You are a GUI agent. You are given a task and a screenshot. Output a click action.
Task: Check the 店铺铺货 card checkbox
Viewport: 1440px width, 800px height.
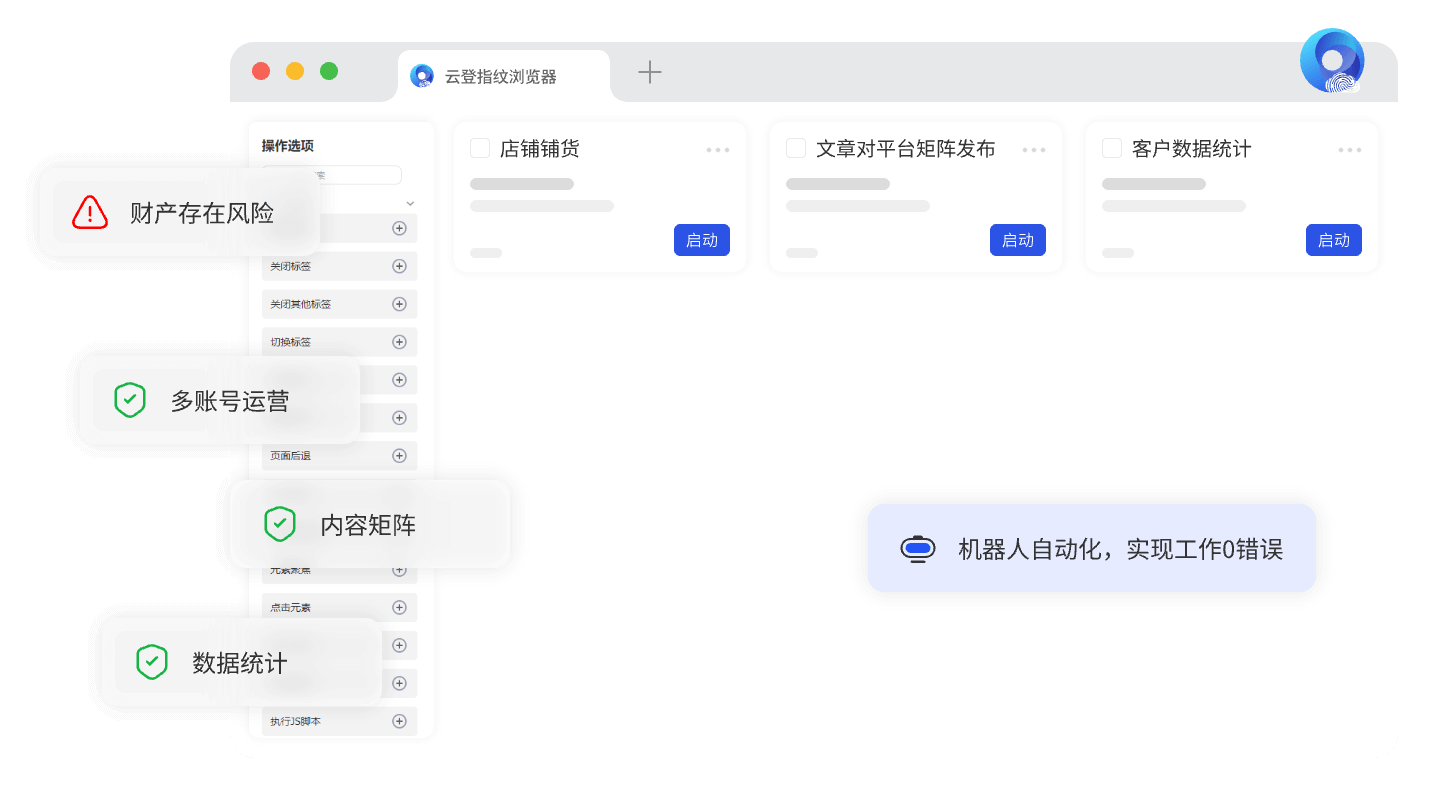tap(479, 147)
